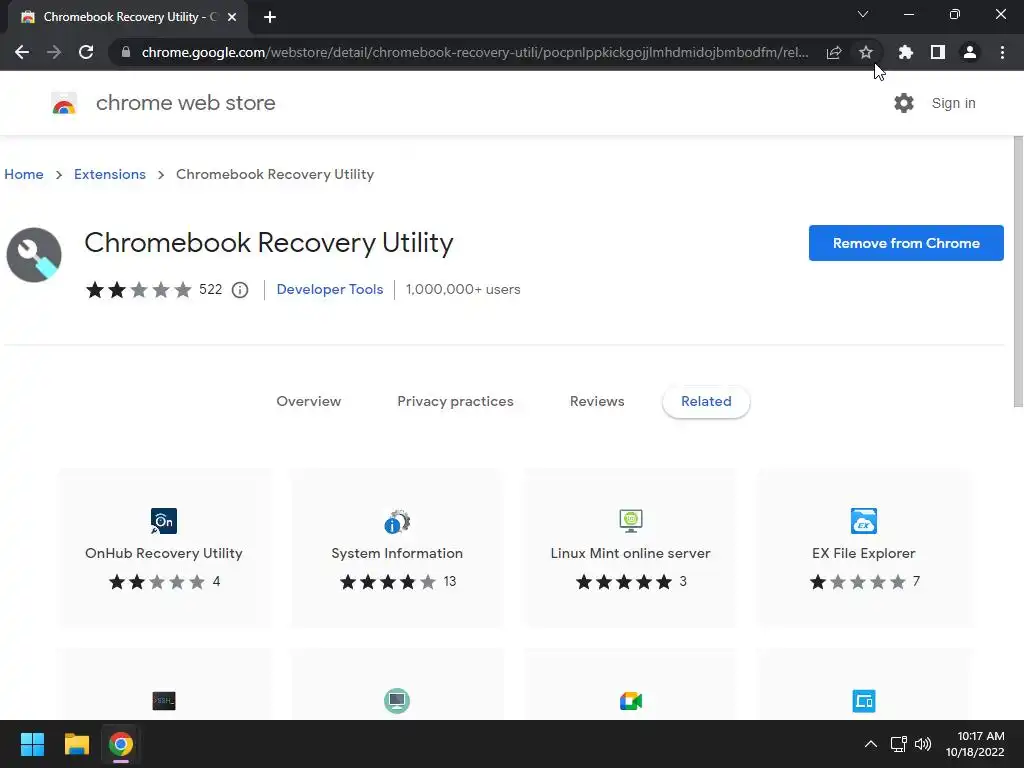Image resolution: width=1024 pixels, height=768 pixels.
Task: Click the page vertical scrollbar thumb
Action: coord(1017,272)
